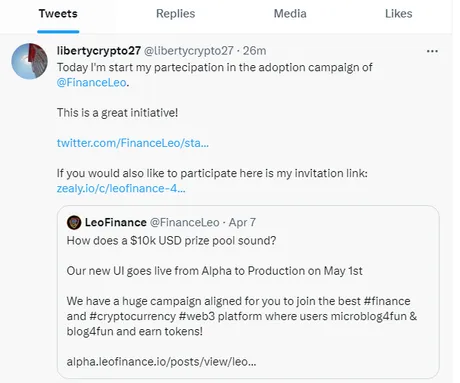Click libertycrypto27 profile avatar
The image size is (460, 383).
(29, 61)
